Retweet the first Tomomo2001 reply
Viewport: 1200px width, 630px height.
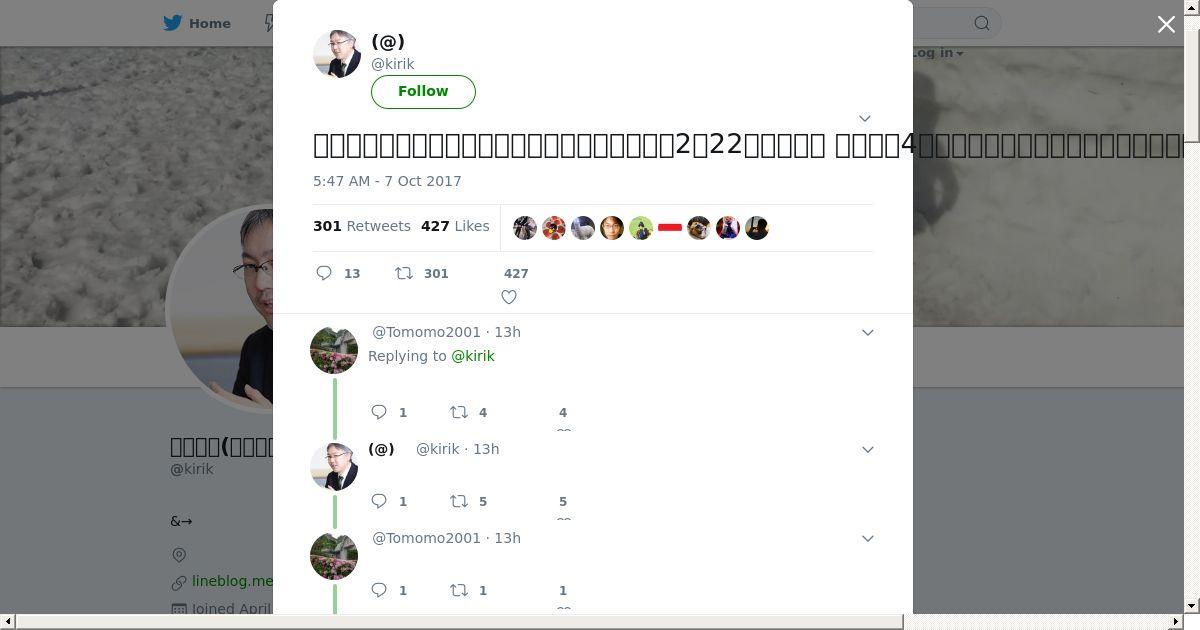pyautogui.click(x=459, y=412)
